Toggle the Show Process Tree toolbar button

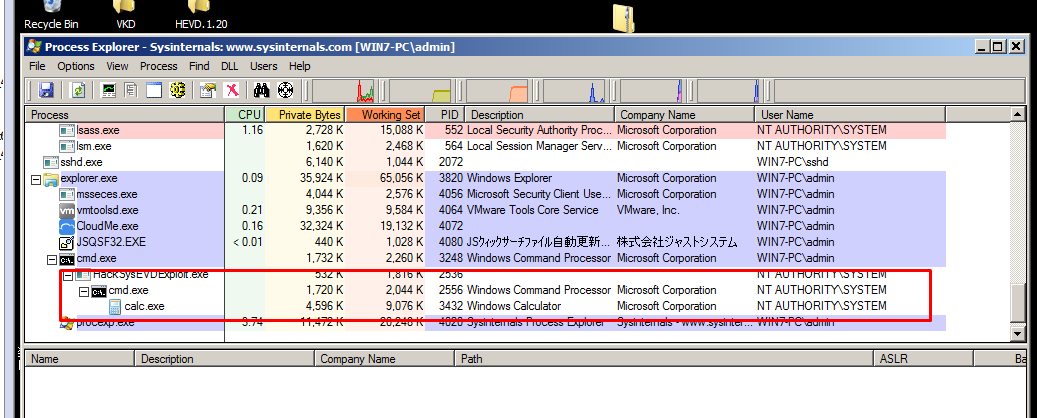tap(131, 91)
